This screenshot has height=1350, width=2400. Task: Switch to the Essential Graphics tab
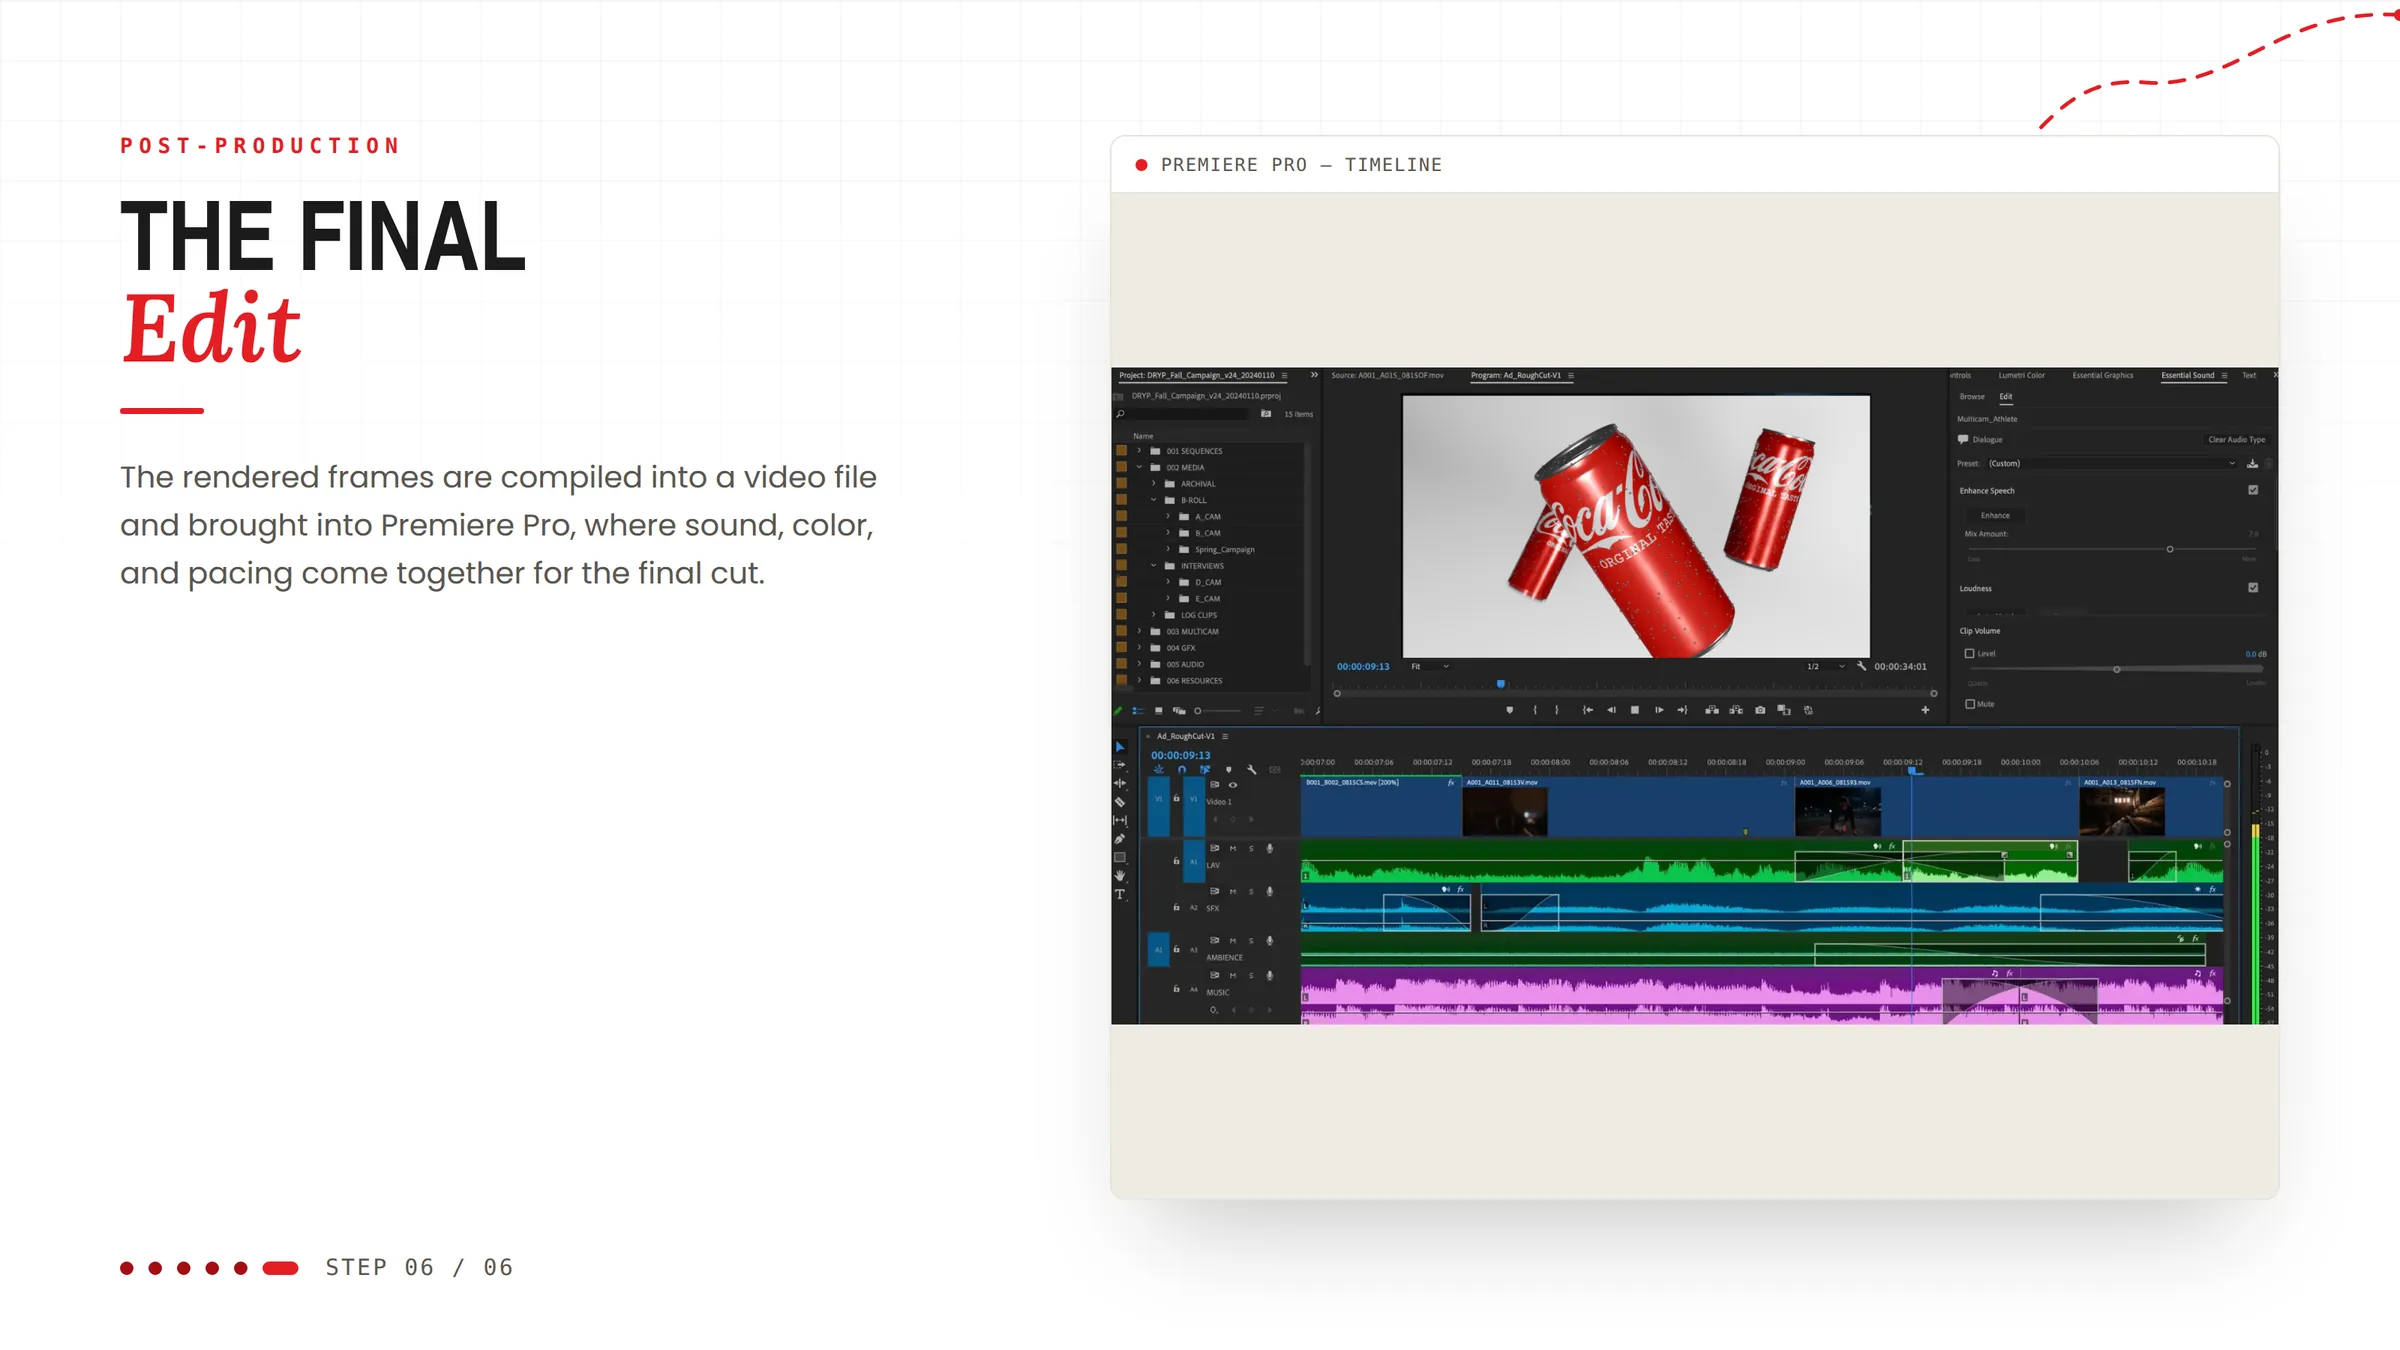2102,376
